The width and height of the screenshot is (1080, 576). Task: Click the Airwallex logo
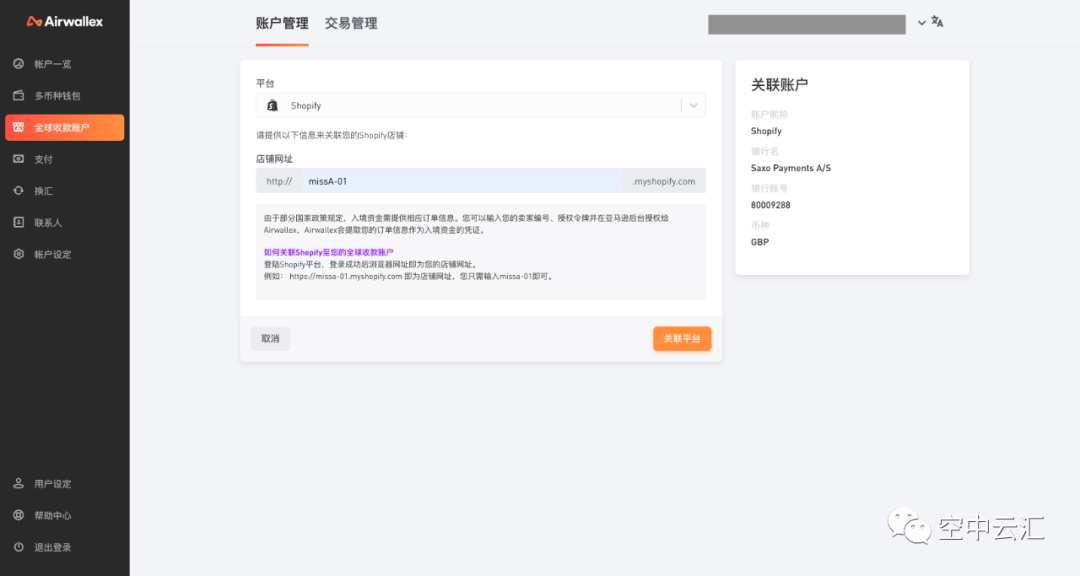pyautogui.click(x=64, y=21)
